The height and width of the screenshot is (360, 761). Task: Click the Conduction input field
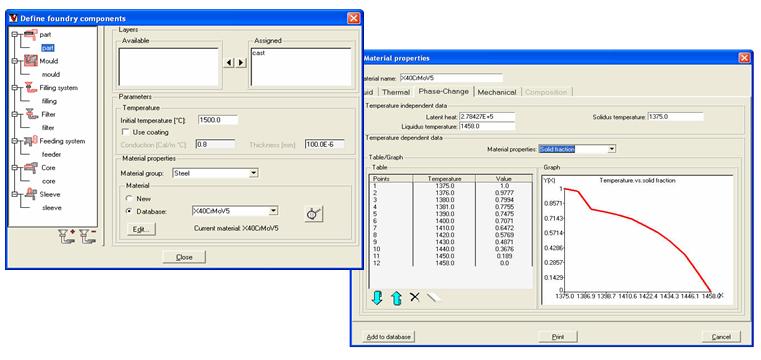pos(215,144)
